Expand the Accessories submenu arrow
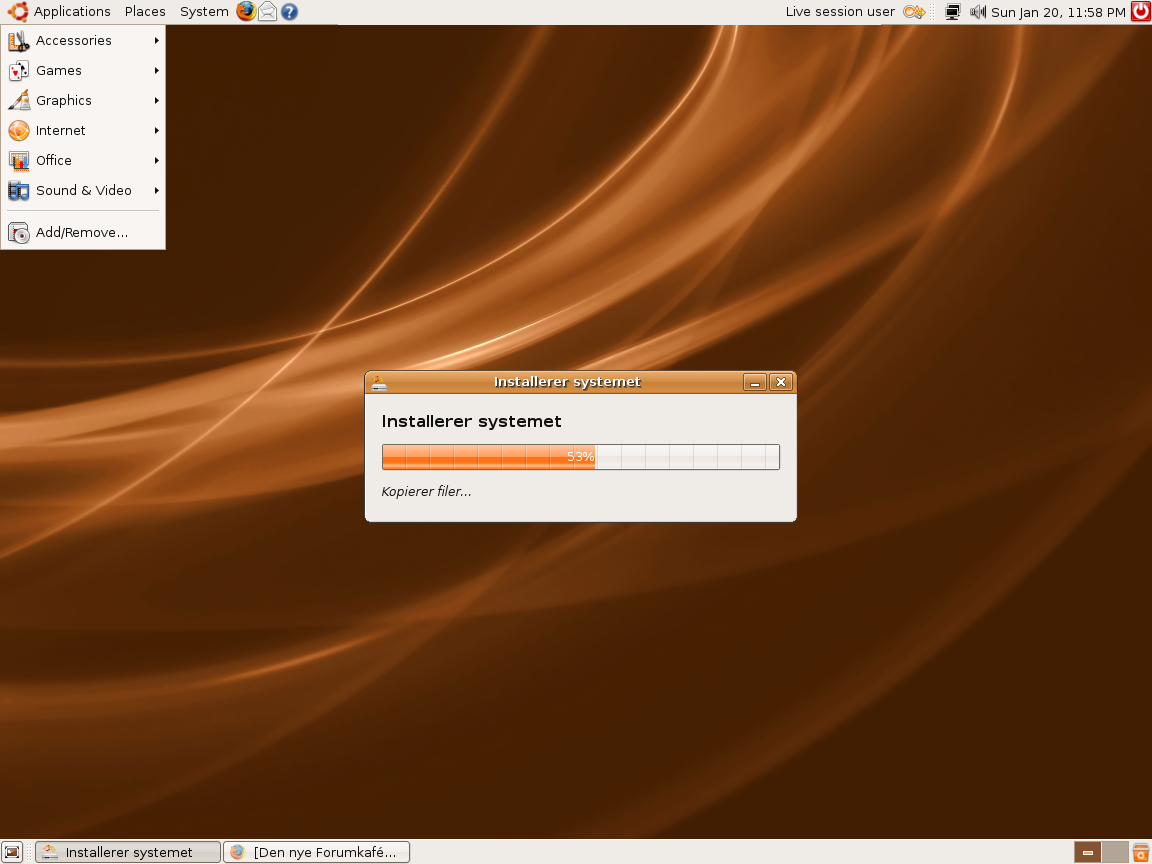 click(156, 40)
